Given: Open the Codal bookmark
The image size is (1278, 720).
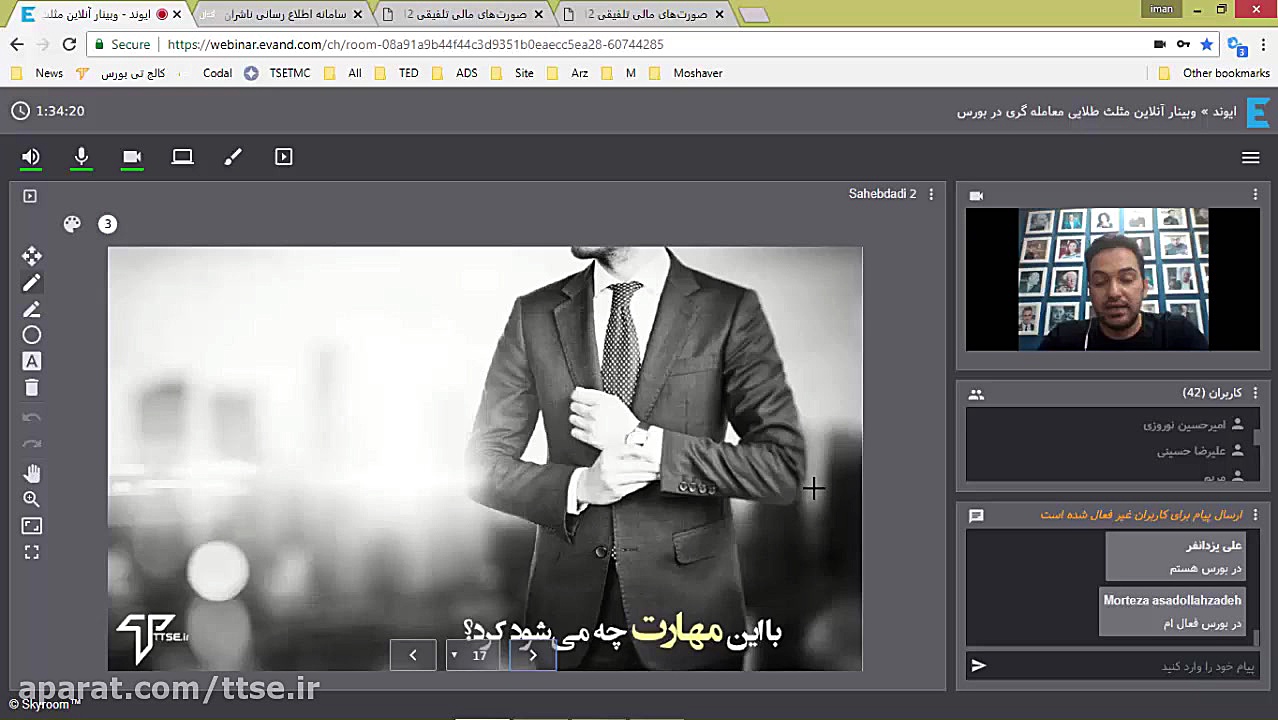Looking at the screenshot, I should (x=217, y=72).
